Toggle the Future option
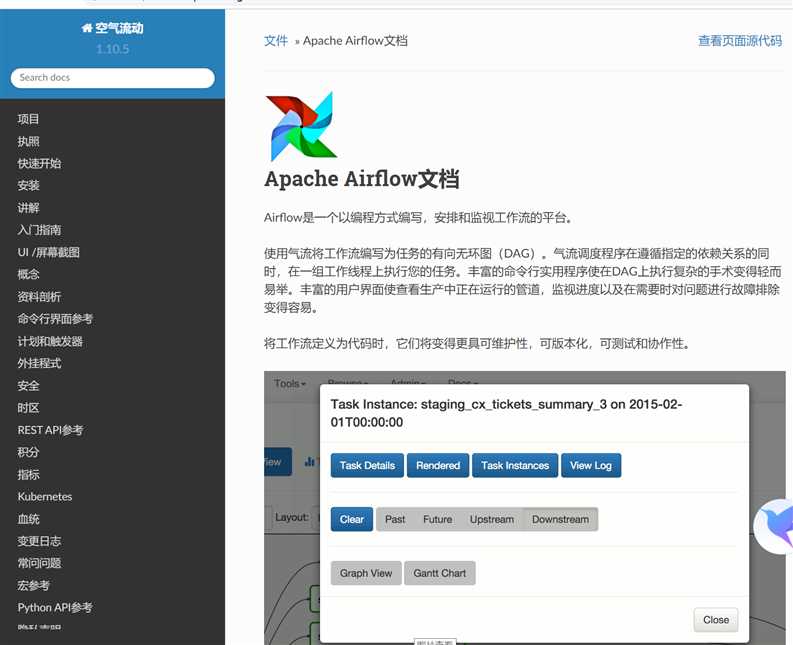The height and width of the screenshot is (645, 793). 437,520
